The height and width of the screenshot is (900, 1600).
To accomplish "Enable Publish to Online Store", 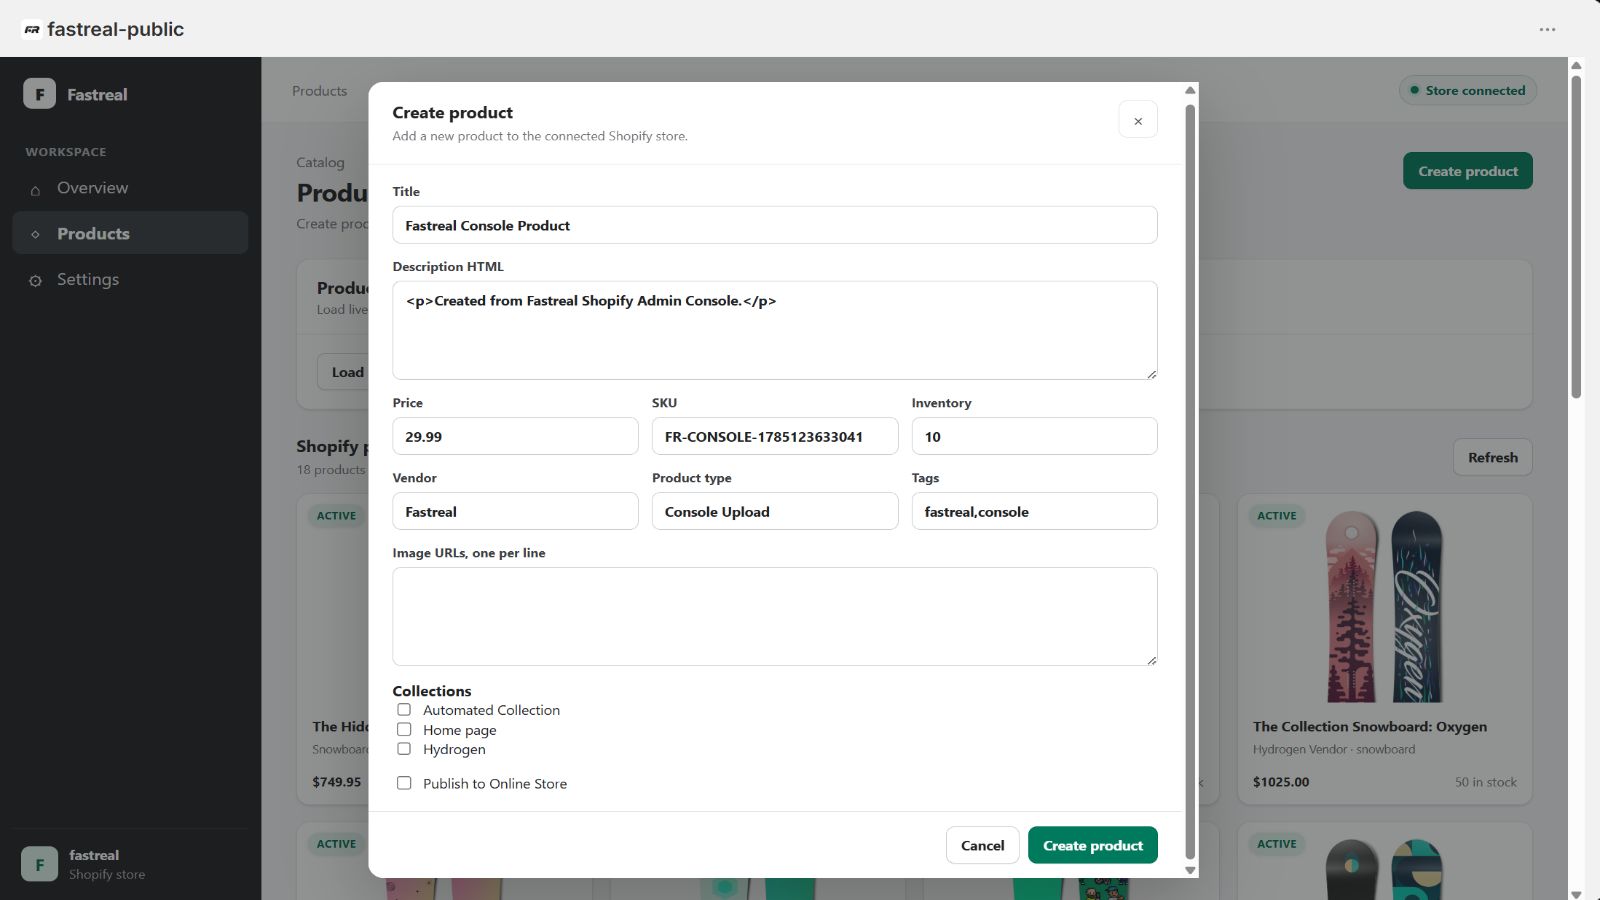I will click(x=404, y=783).
